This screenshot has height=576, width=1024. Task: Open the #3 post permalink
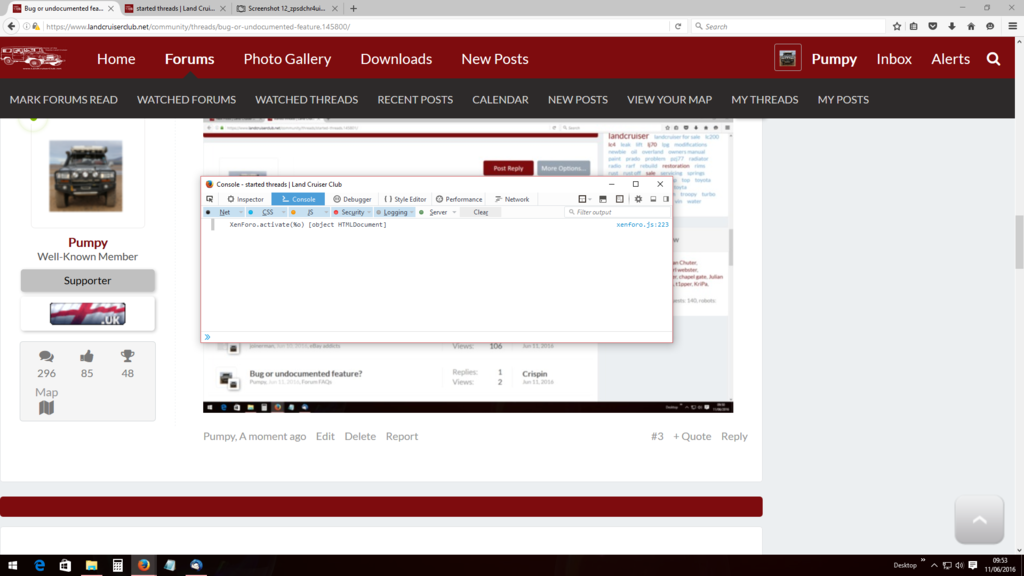click(657, 436)
